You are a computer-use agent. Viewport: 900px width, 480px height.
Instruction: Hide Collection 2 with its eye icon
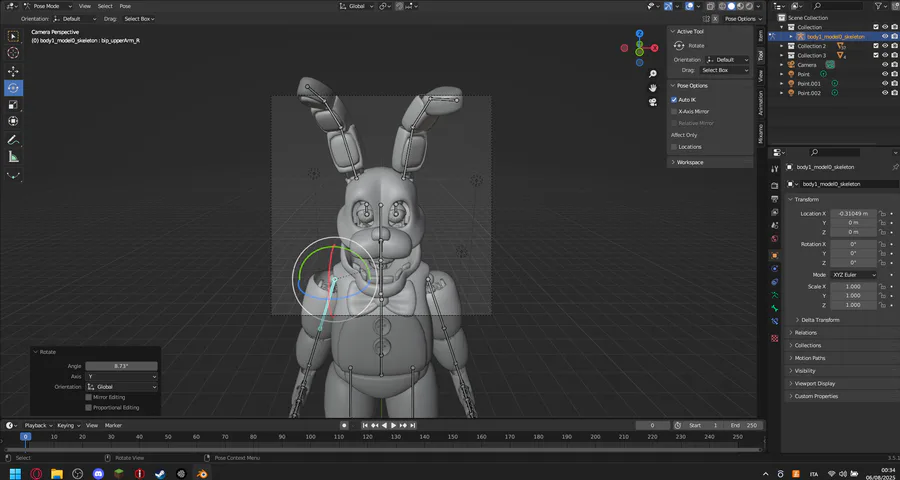coord(885,46)
